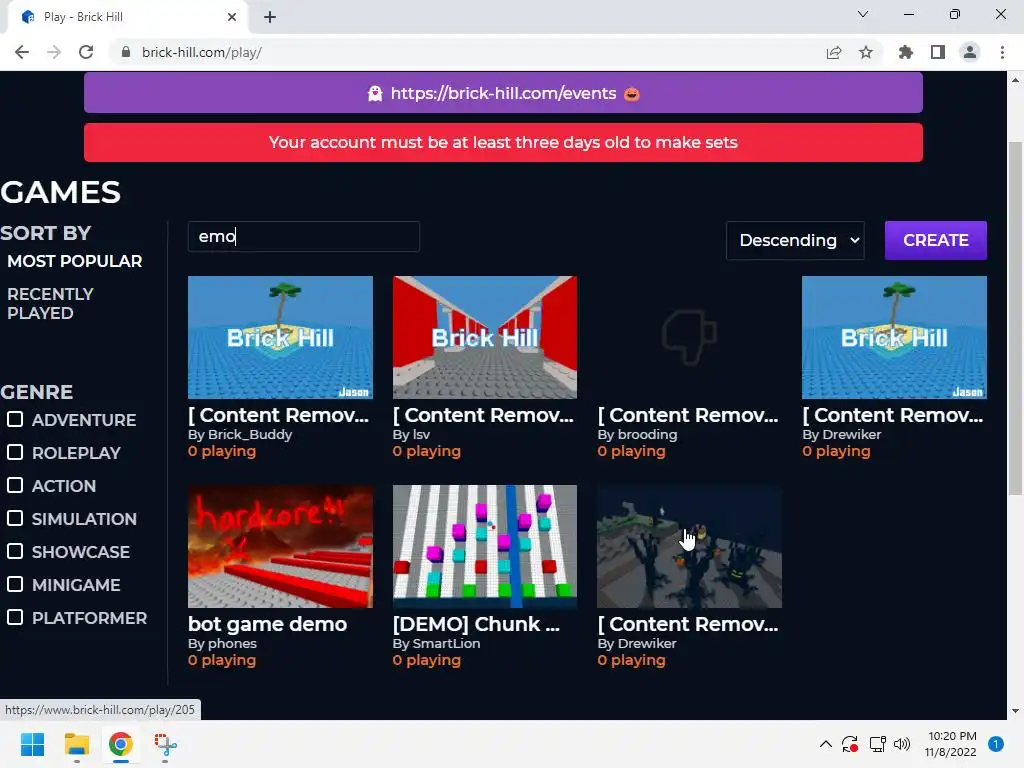Check the Adventure genre box
1024x768 pixels.
coord(15,419)
